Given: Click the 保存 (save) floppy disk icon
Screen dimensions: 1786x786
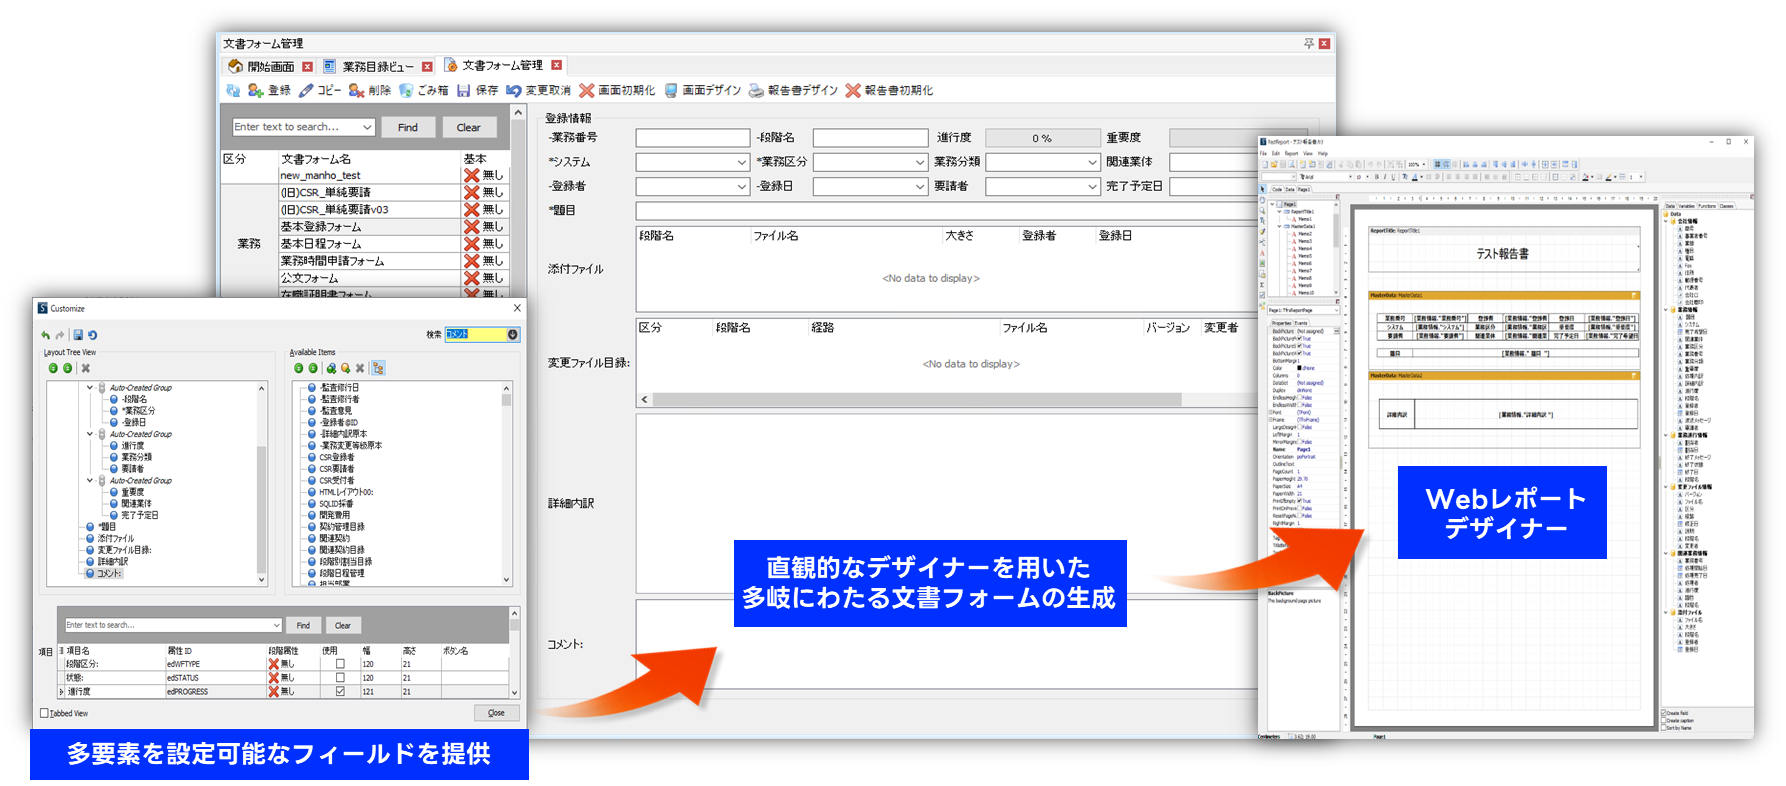Looking at the screenshot, I should 464,90.
